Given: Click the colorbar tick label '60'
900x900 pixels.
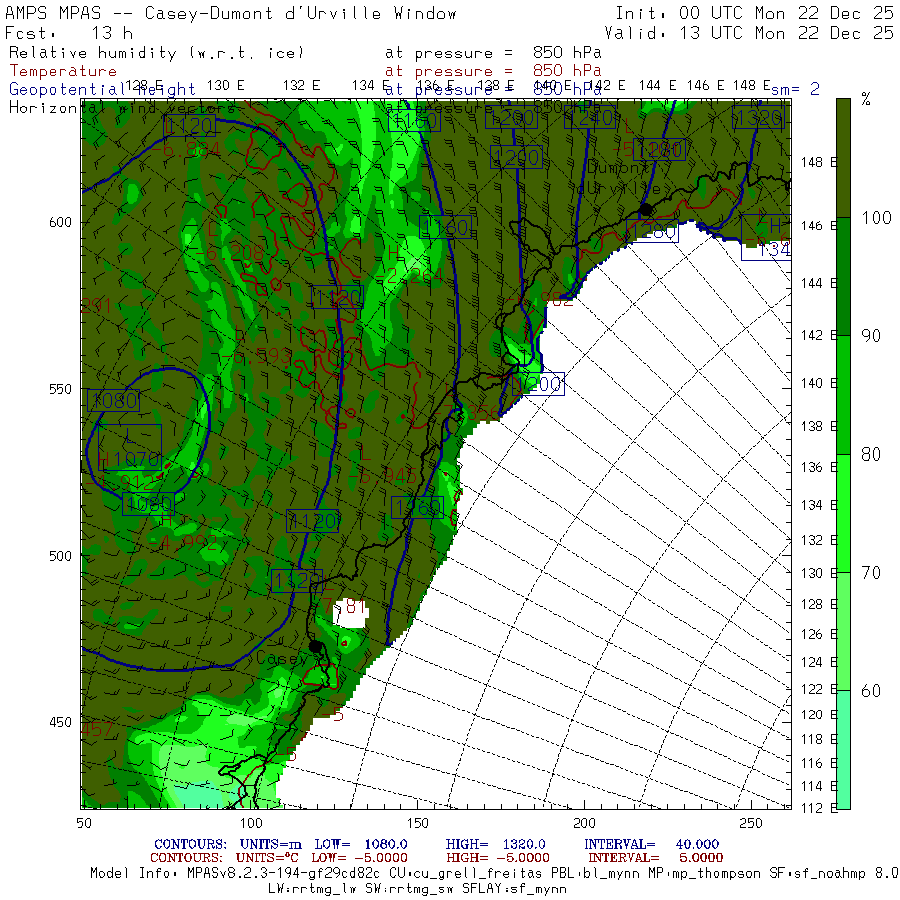Looking at the screenshot, I should [871, 691].
